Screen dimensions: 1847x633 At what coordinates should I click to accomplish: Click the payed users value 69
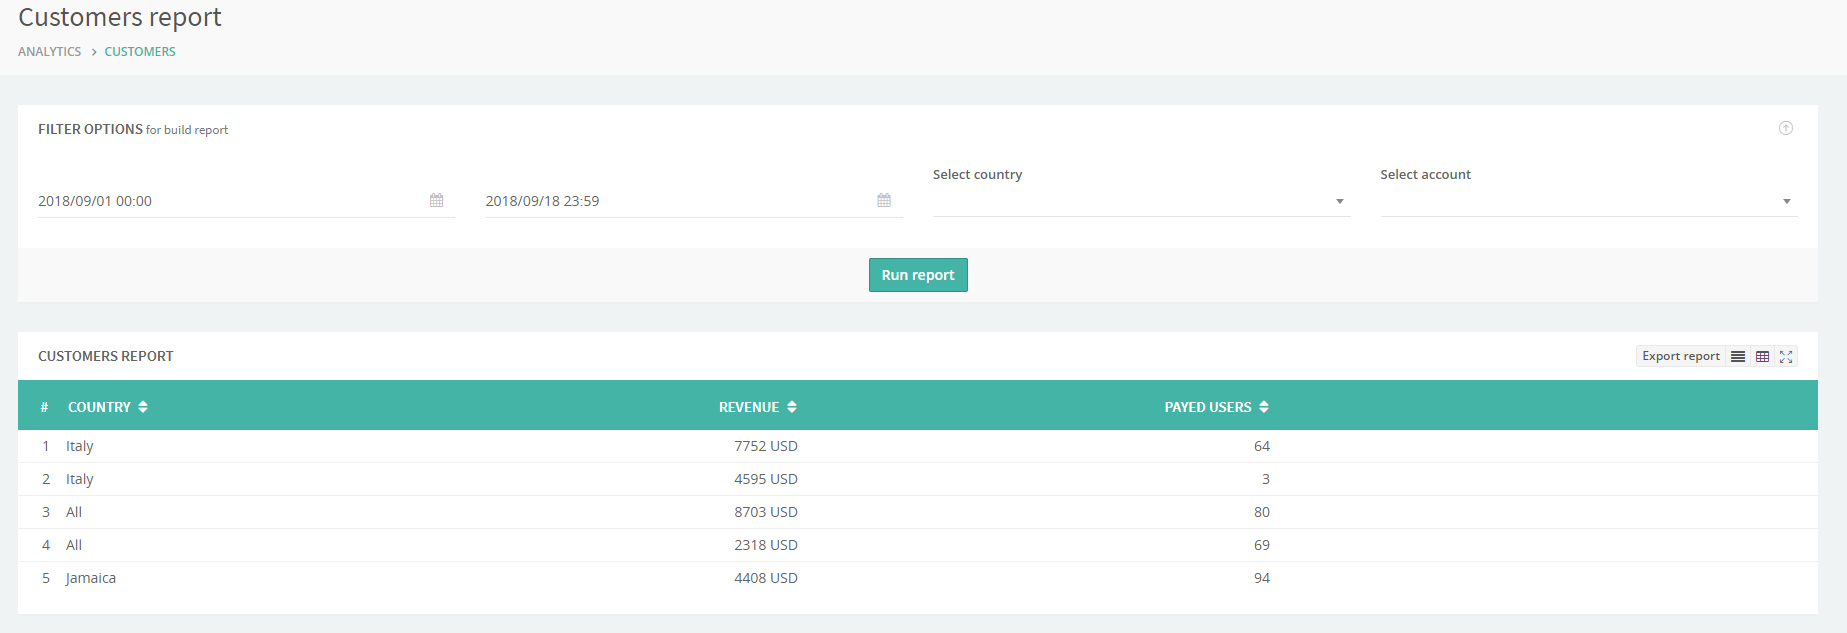[1262, 545]
